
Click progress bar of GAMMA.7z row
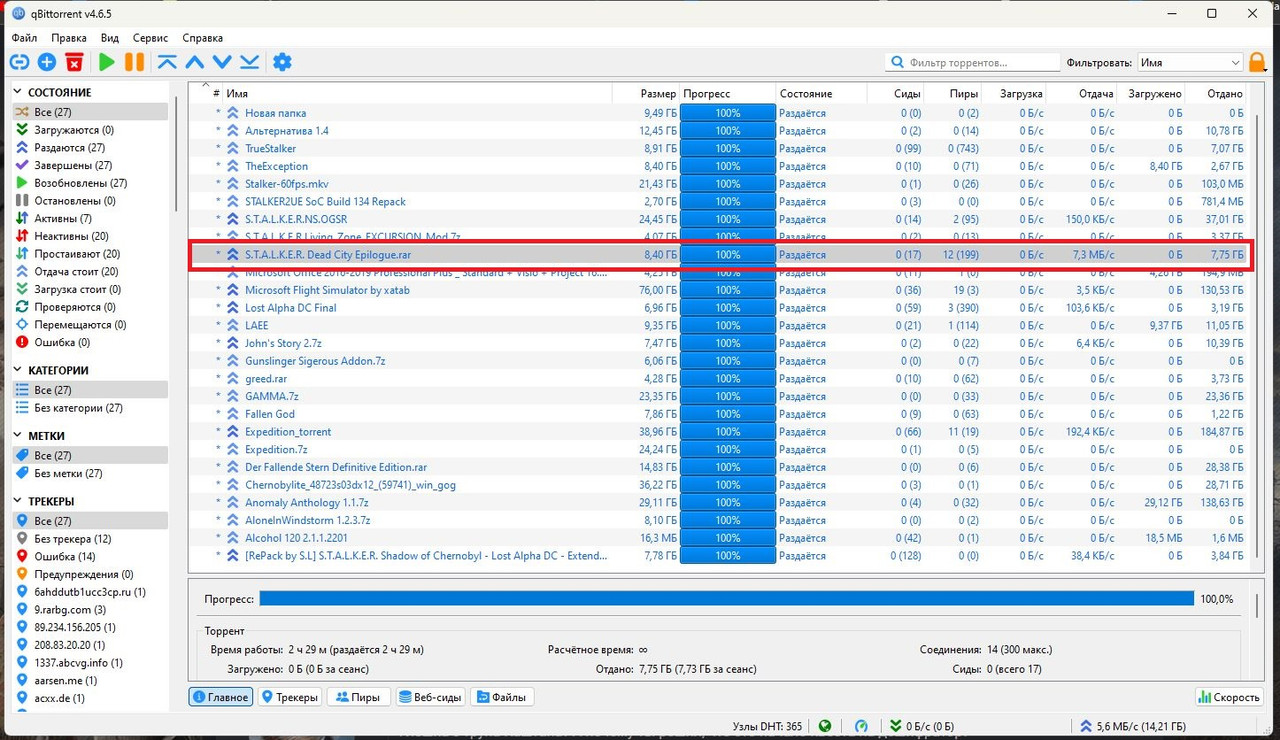[x=728, y=396]
